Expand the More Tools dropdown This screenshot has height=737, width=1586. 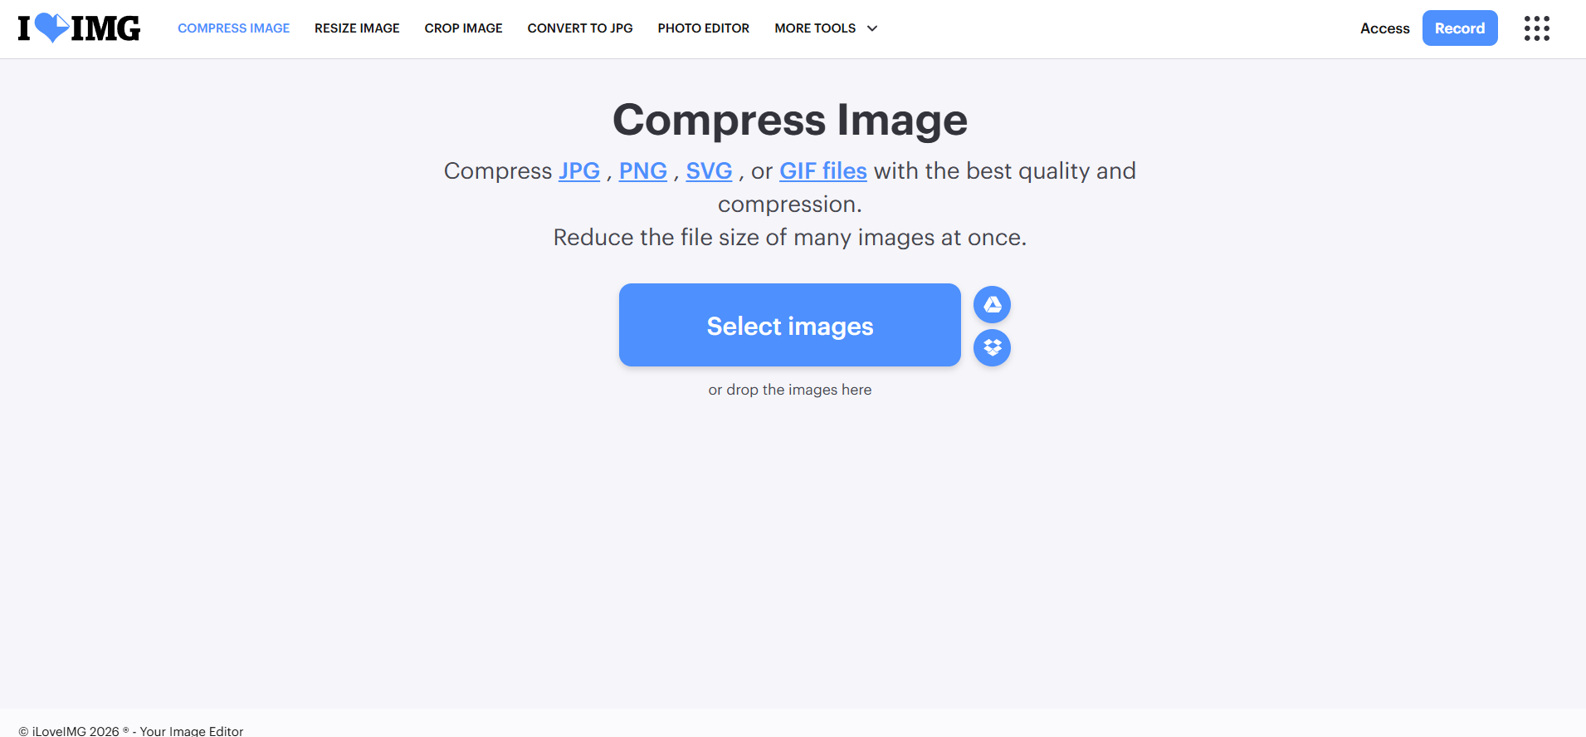coord(826,28)
